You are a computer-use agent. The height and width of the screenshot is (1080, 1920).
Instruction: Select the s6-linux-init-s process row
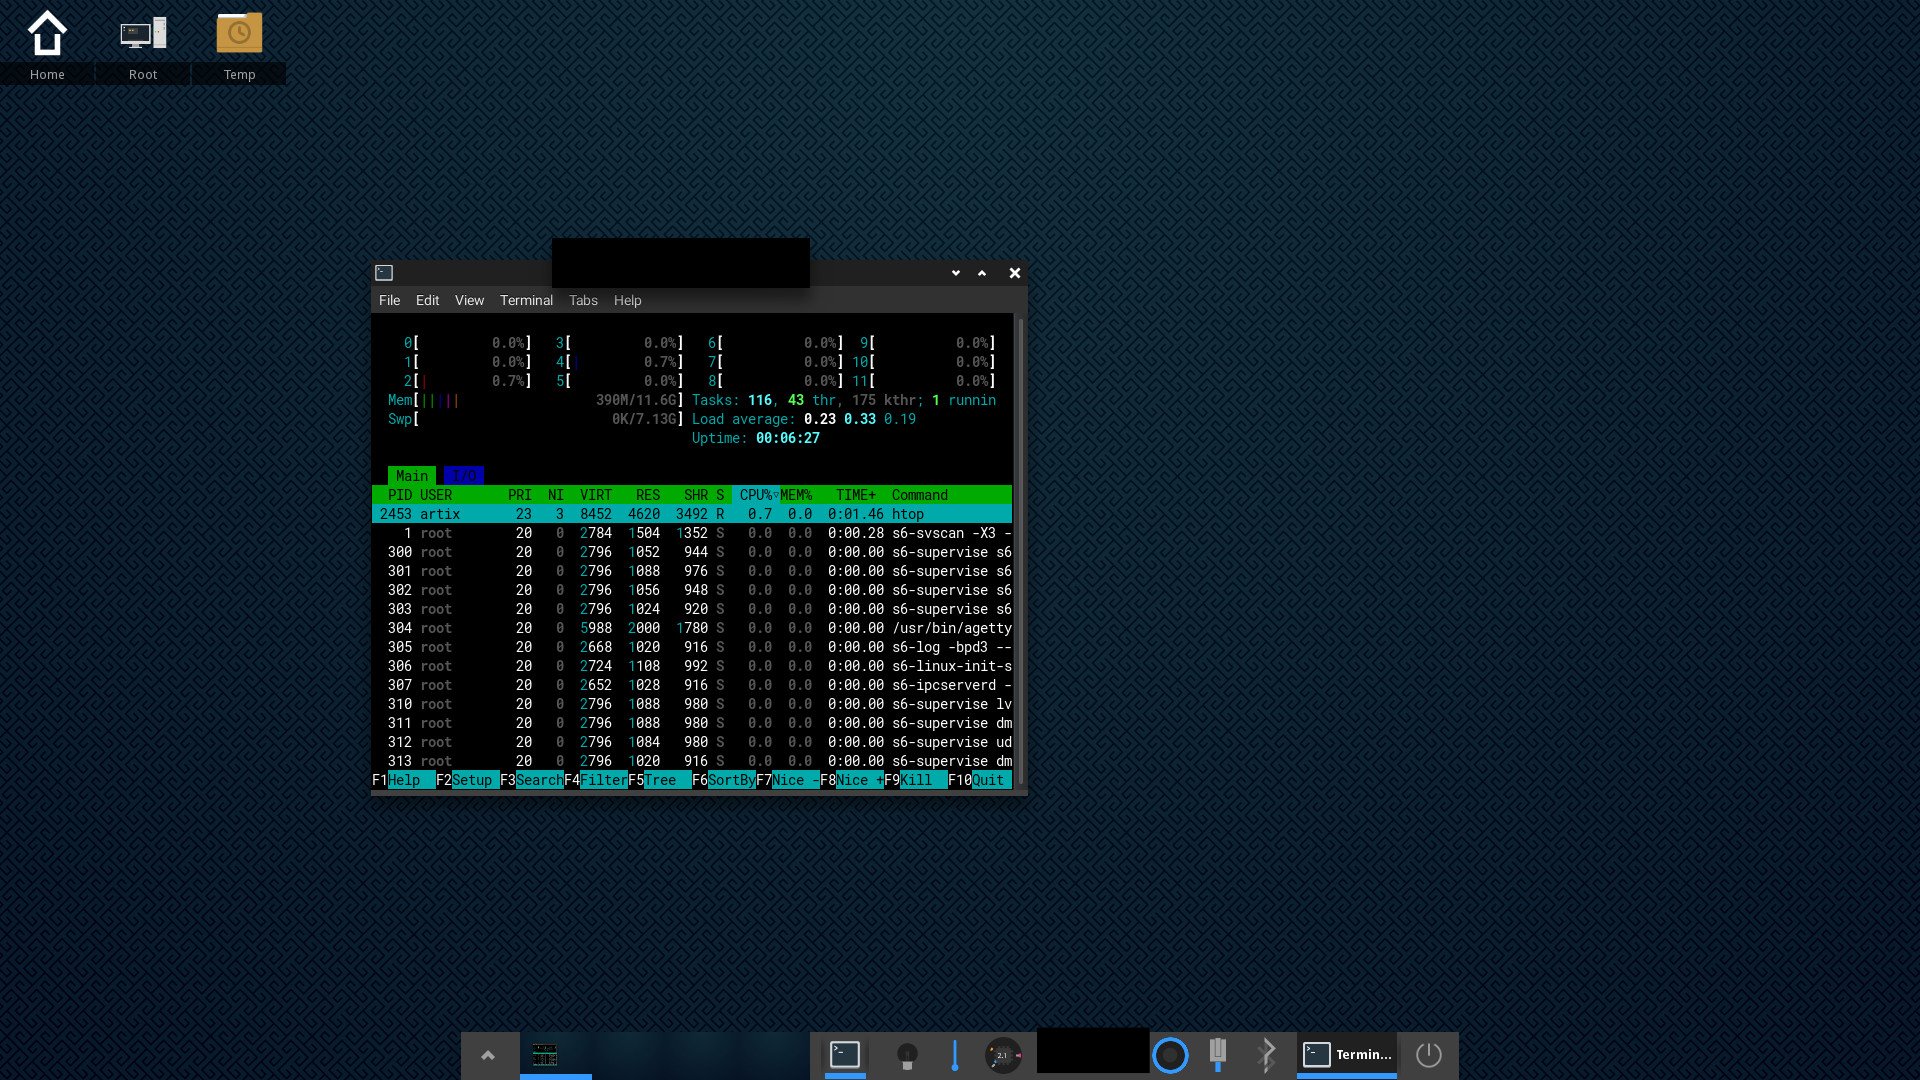pos(692,666)
